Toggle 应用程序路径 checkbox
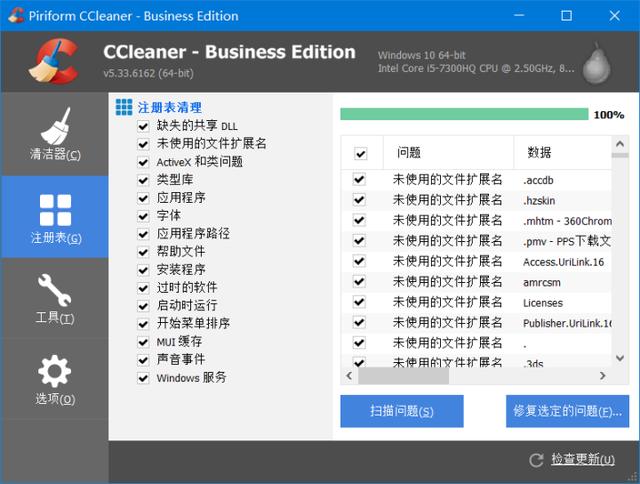The image size is (640, 484). pyautogui.click(x=143, y=234)
